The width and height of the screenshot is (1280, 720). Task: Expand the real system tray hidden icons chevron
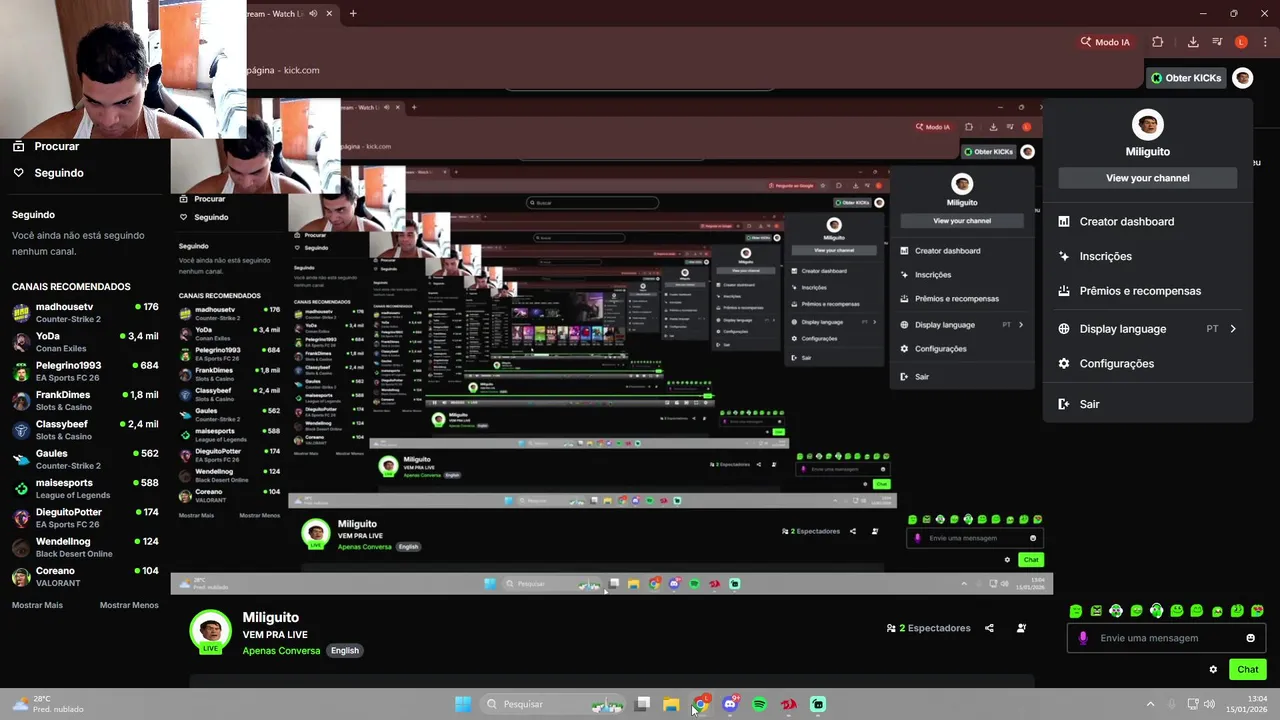pos(1150,704)
